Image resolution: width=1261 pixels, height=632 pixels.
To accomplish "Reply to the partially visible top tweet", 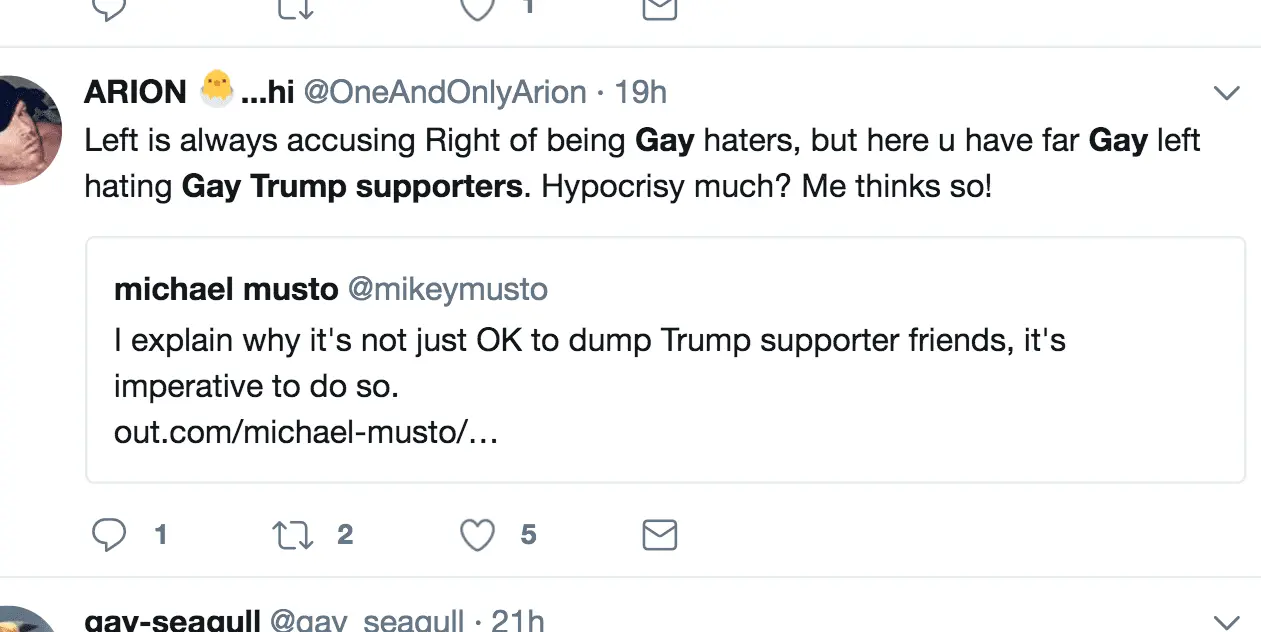I will coord(109,7).
